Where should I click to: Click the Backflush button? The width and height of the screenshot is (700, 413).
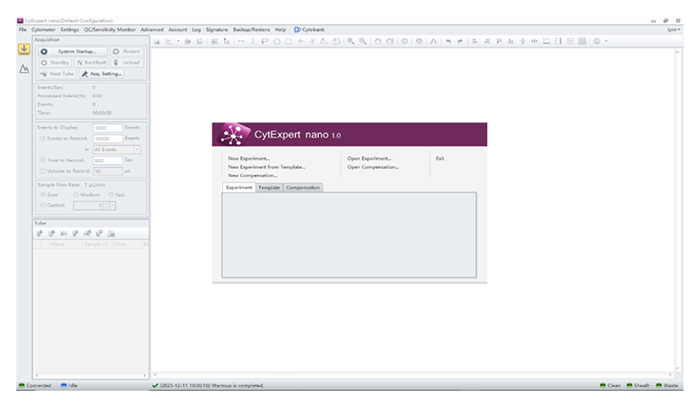pyautogui.click(x=92, y=63)
